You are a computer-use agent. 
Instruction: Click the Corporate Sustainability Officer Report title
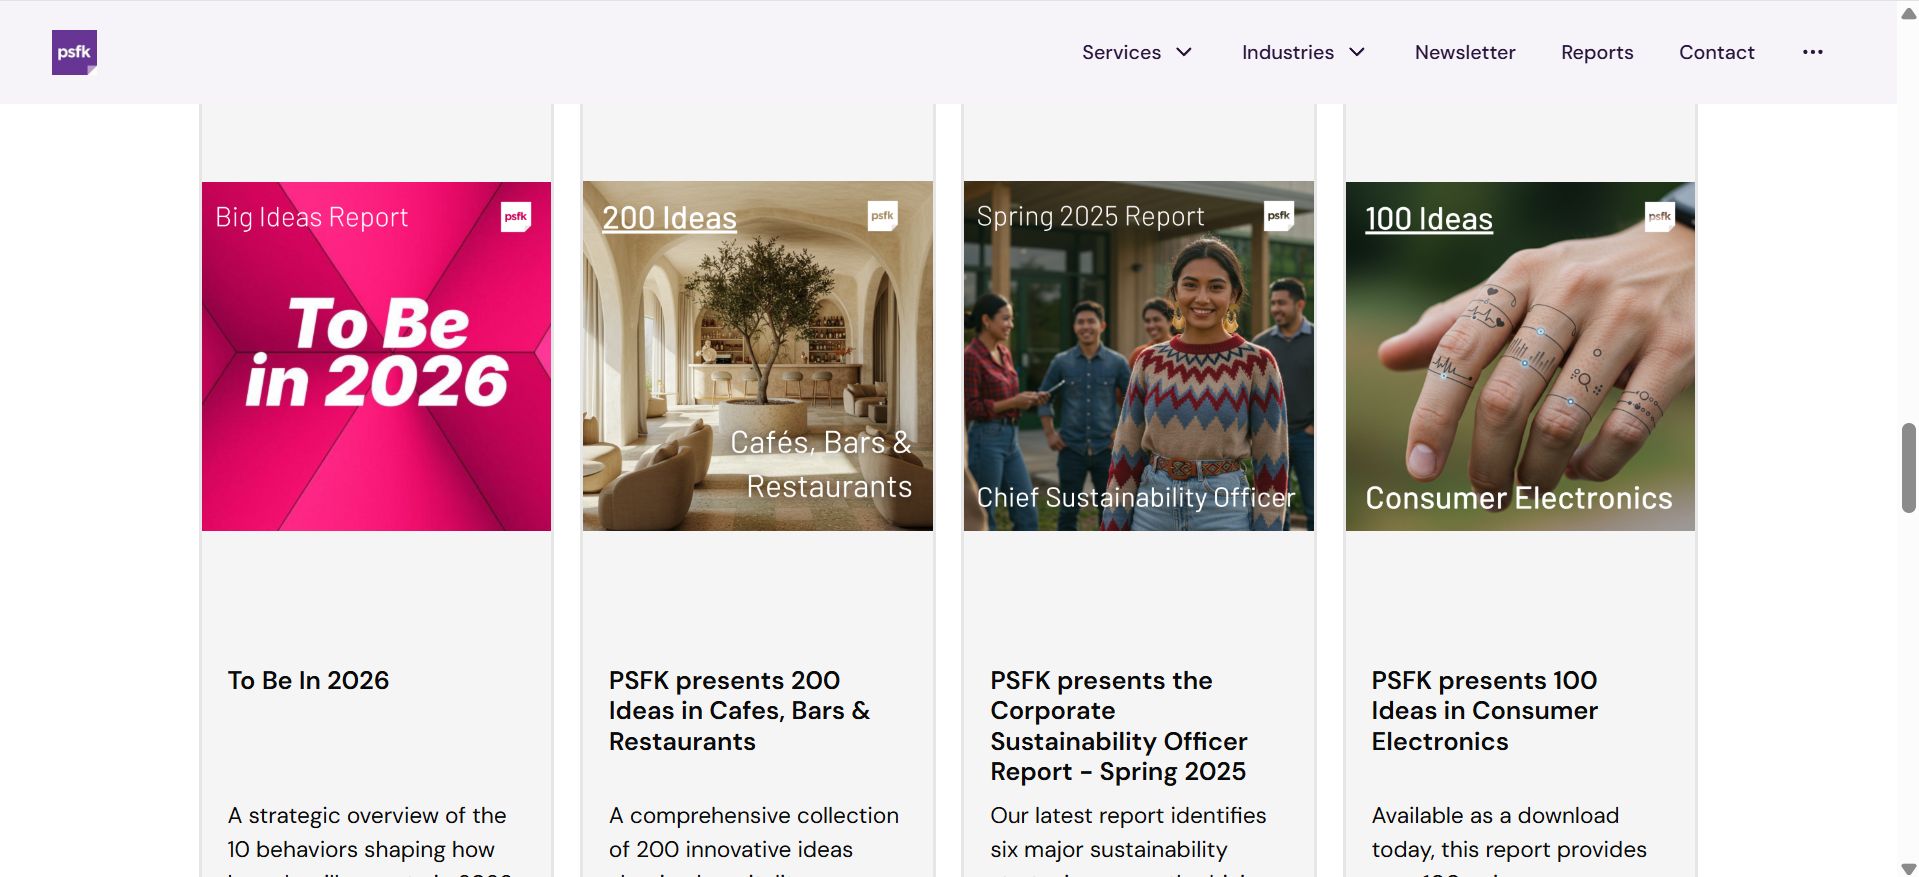click(1120, 726)
